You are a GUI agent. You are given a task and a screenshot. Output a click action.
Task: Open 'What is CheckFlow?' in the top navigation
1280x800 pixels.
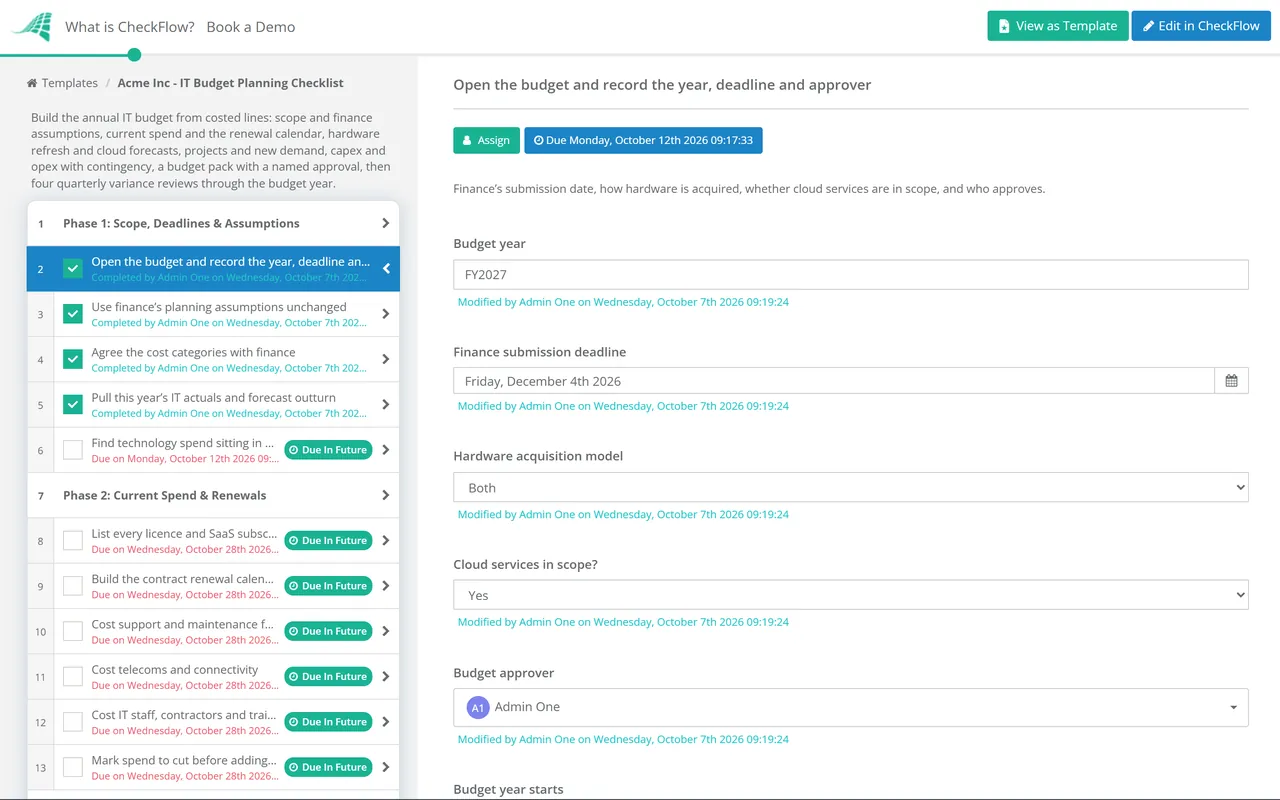point(130,27)
